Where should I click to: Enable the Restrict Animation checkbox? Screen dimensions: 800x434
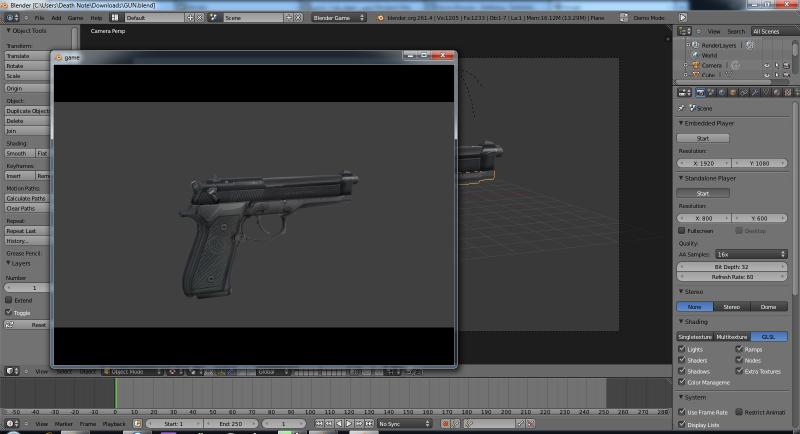click(739, 412)
